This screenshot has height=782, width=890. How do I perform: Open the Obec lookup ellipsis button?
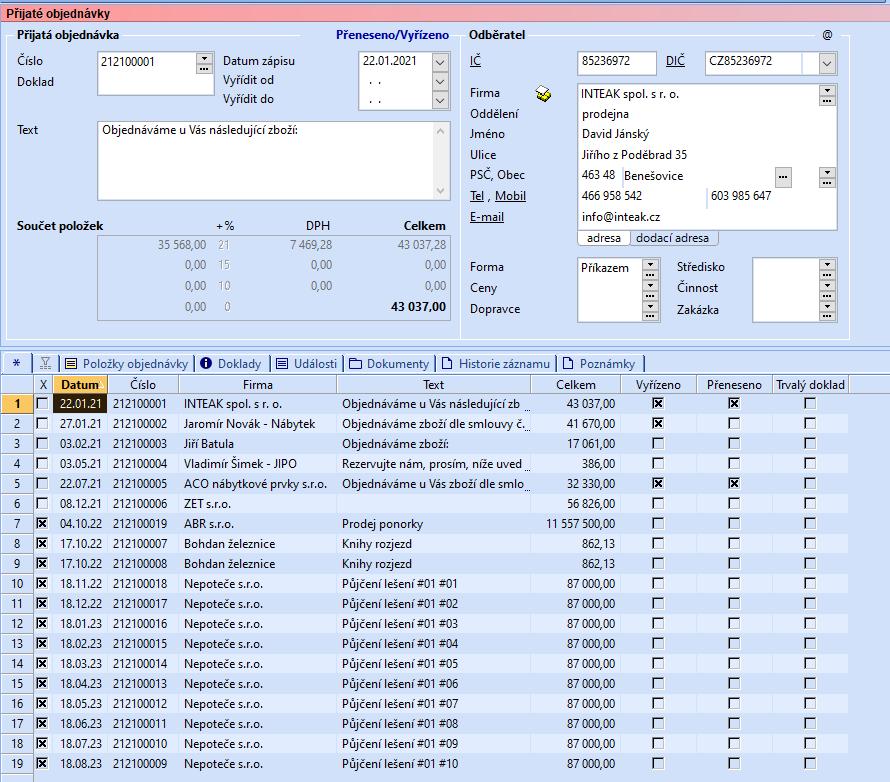tap(783, 177)
